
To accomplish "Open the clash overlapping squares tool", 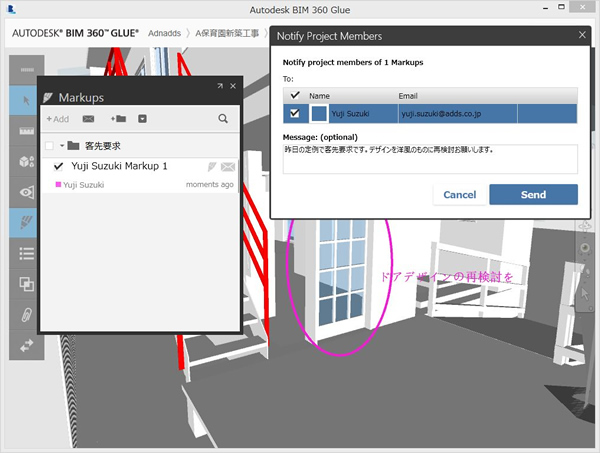I will coord(26,284).
